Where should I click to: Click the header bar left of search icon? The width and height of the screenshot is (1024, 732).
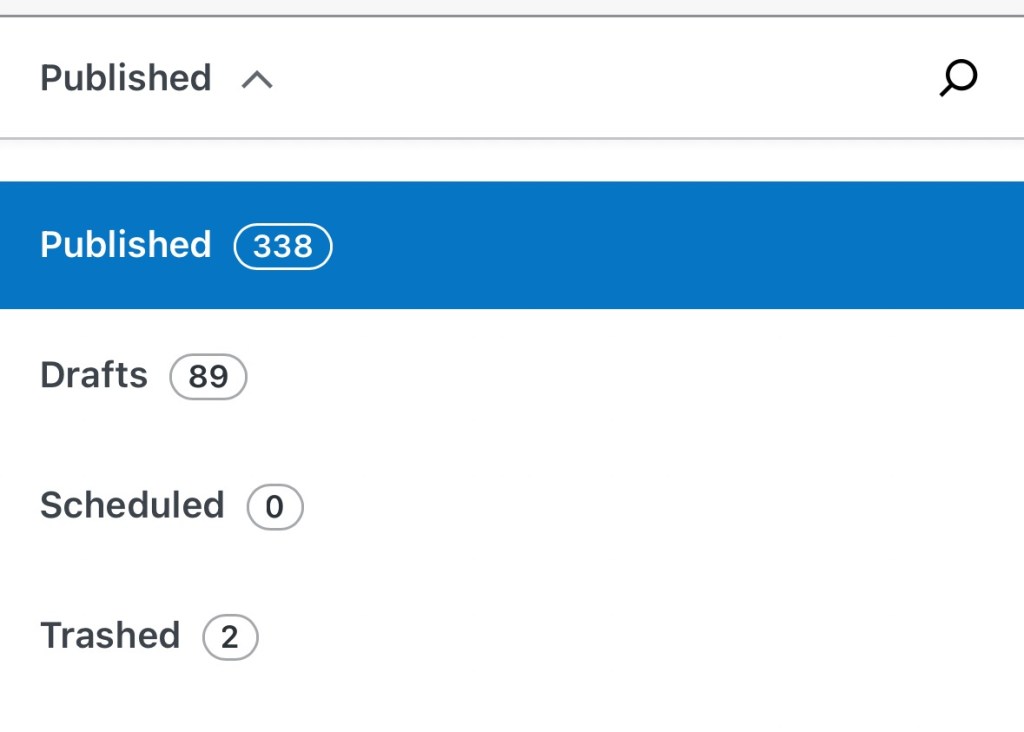pyautogui.click(x=600, y=78)
